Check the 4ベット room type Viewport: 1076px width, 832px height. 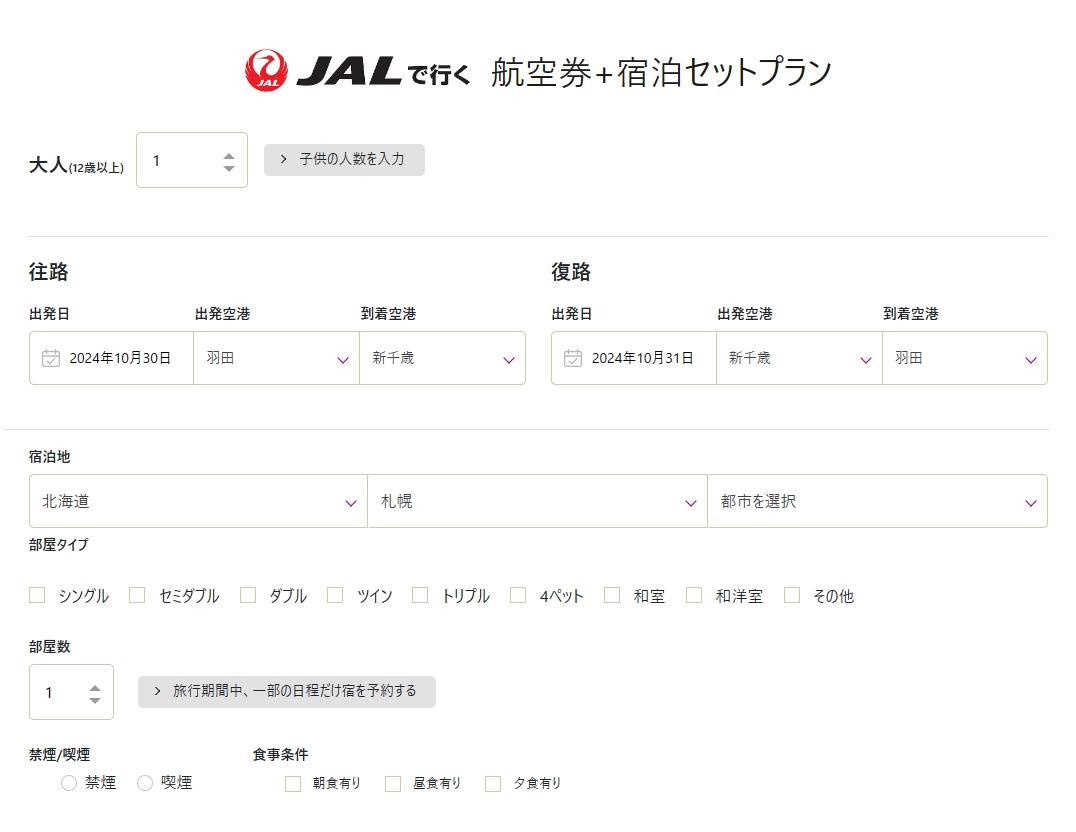pyautogui.click(x=518, y=595)
